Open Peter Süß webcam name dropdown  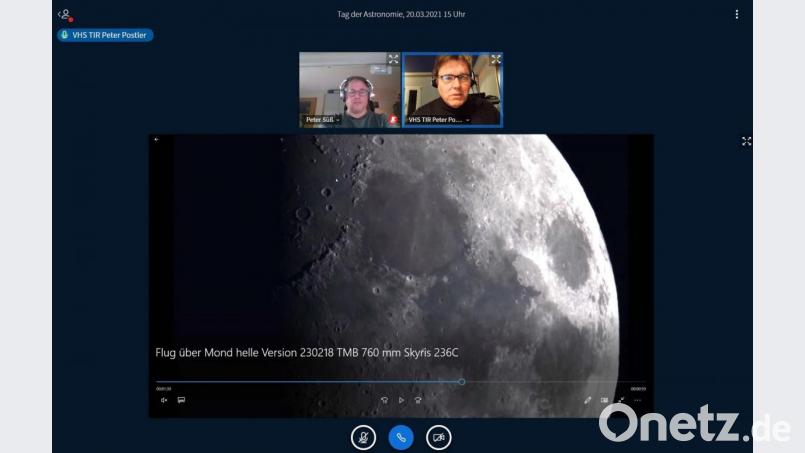click(x=322, y=120)
